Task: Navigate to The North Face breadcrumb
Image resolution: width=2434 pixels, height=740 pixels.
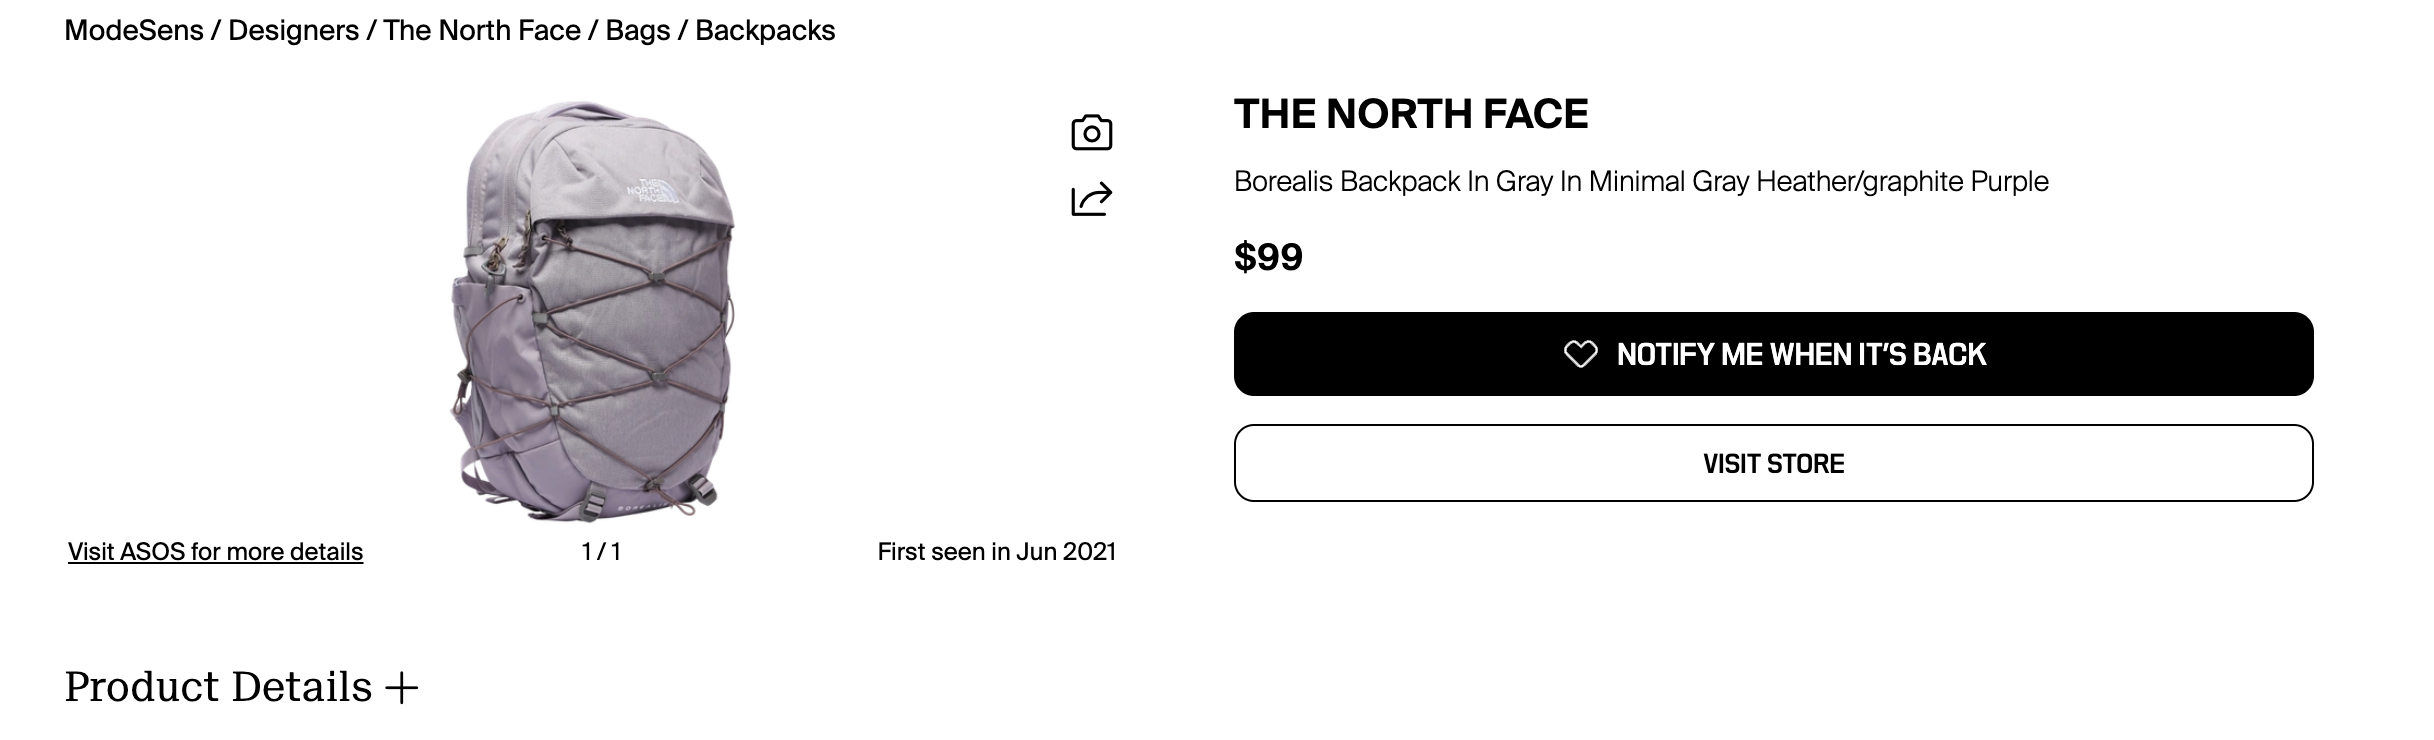Action: pos(481,31)
